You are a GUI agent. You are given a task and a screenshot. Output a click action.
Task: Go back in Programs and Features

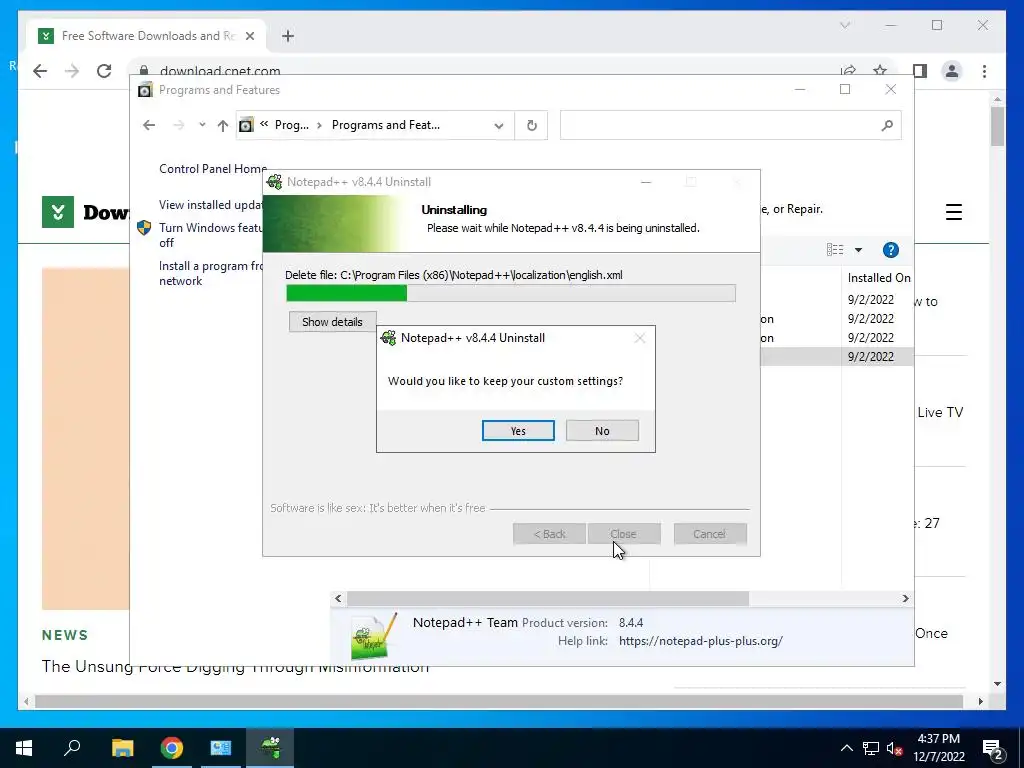pos(149,125)
